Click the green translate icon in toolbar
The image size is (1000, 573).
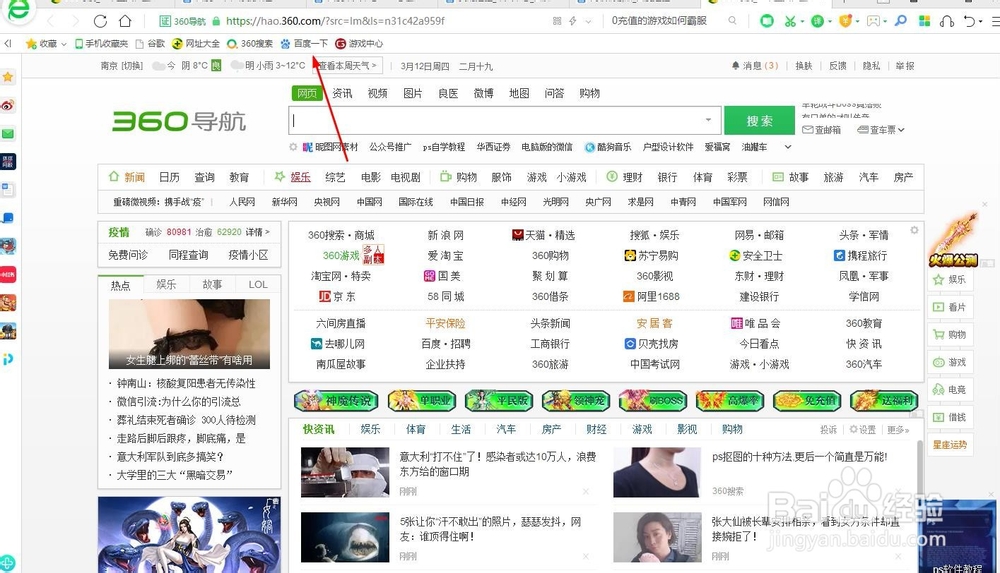[817, 21]
